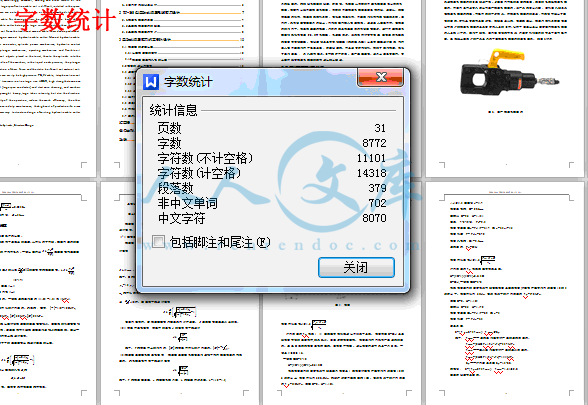Click the 关闭 button in the dialog
The image size is (588, 405).
click(x=356, y=267)
